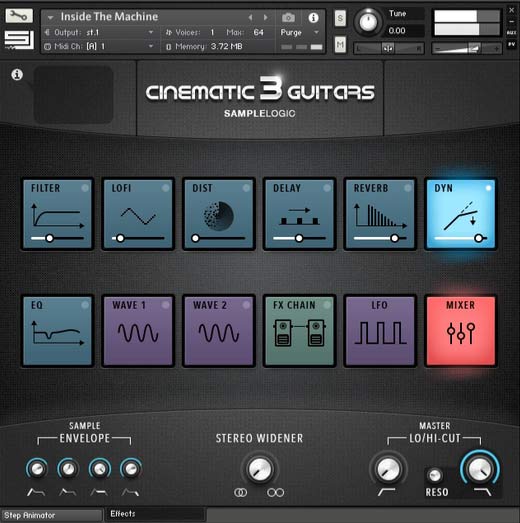Toggle the Solo S button
Screen dimensions: 520x523
pos(340,18)
